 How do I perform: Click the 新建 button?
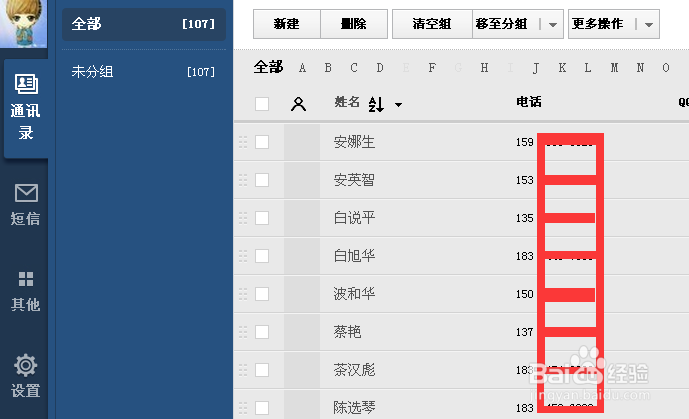(x=287, y=24)
